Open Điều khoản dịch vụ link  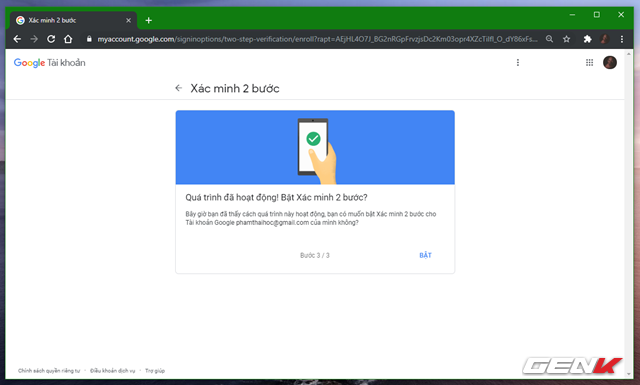(113, 371)
